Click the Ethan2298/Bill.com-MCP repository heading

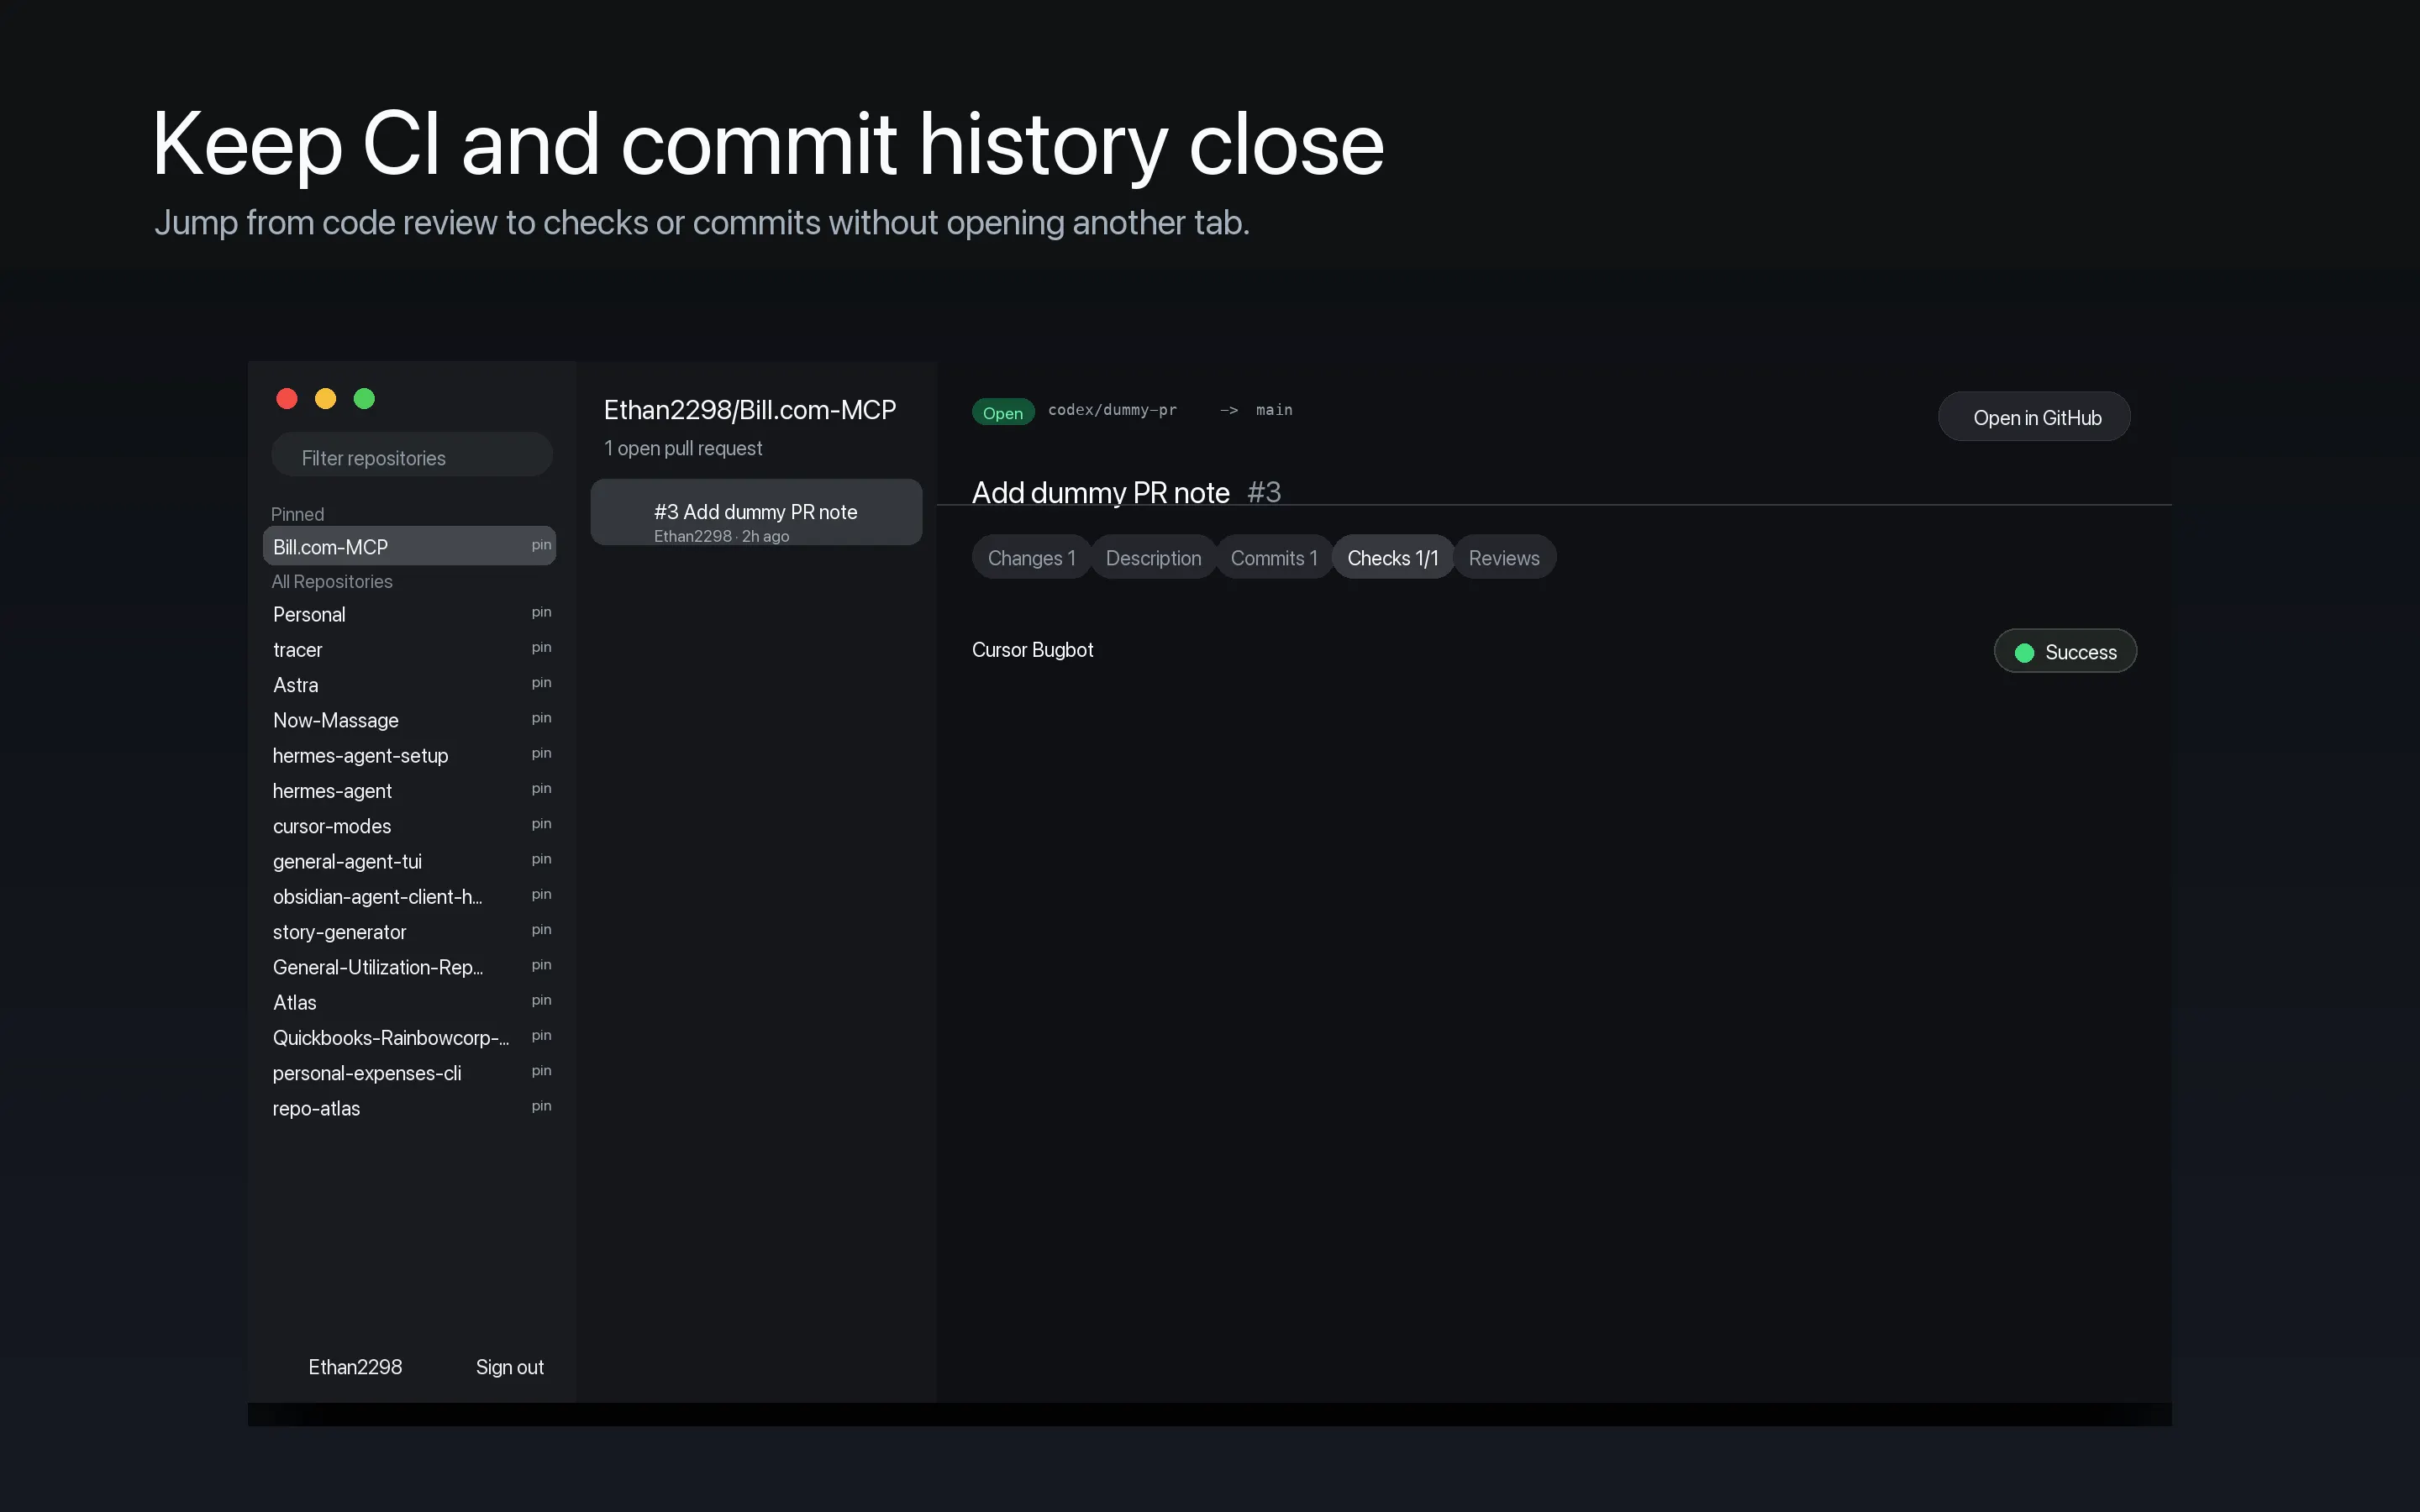[750, 410]
